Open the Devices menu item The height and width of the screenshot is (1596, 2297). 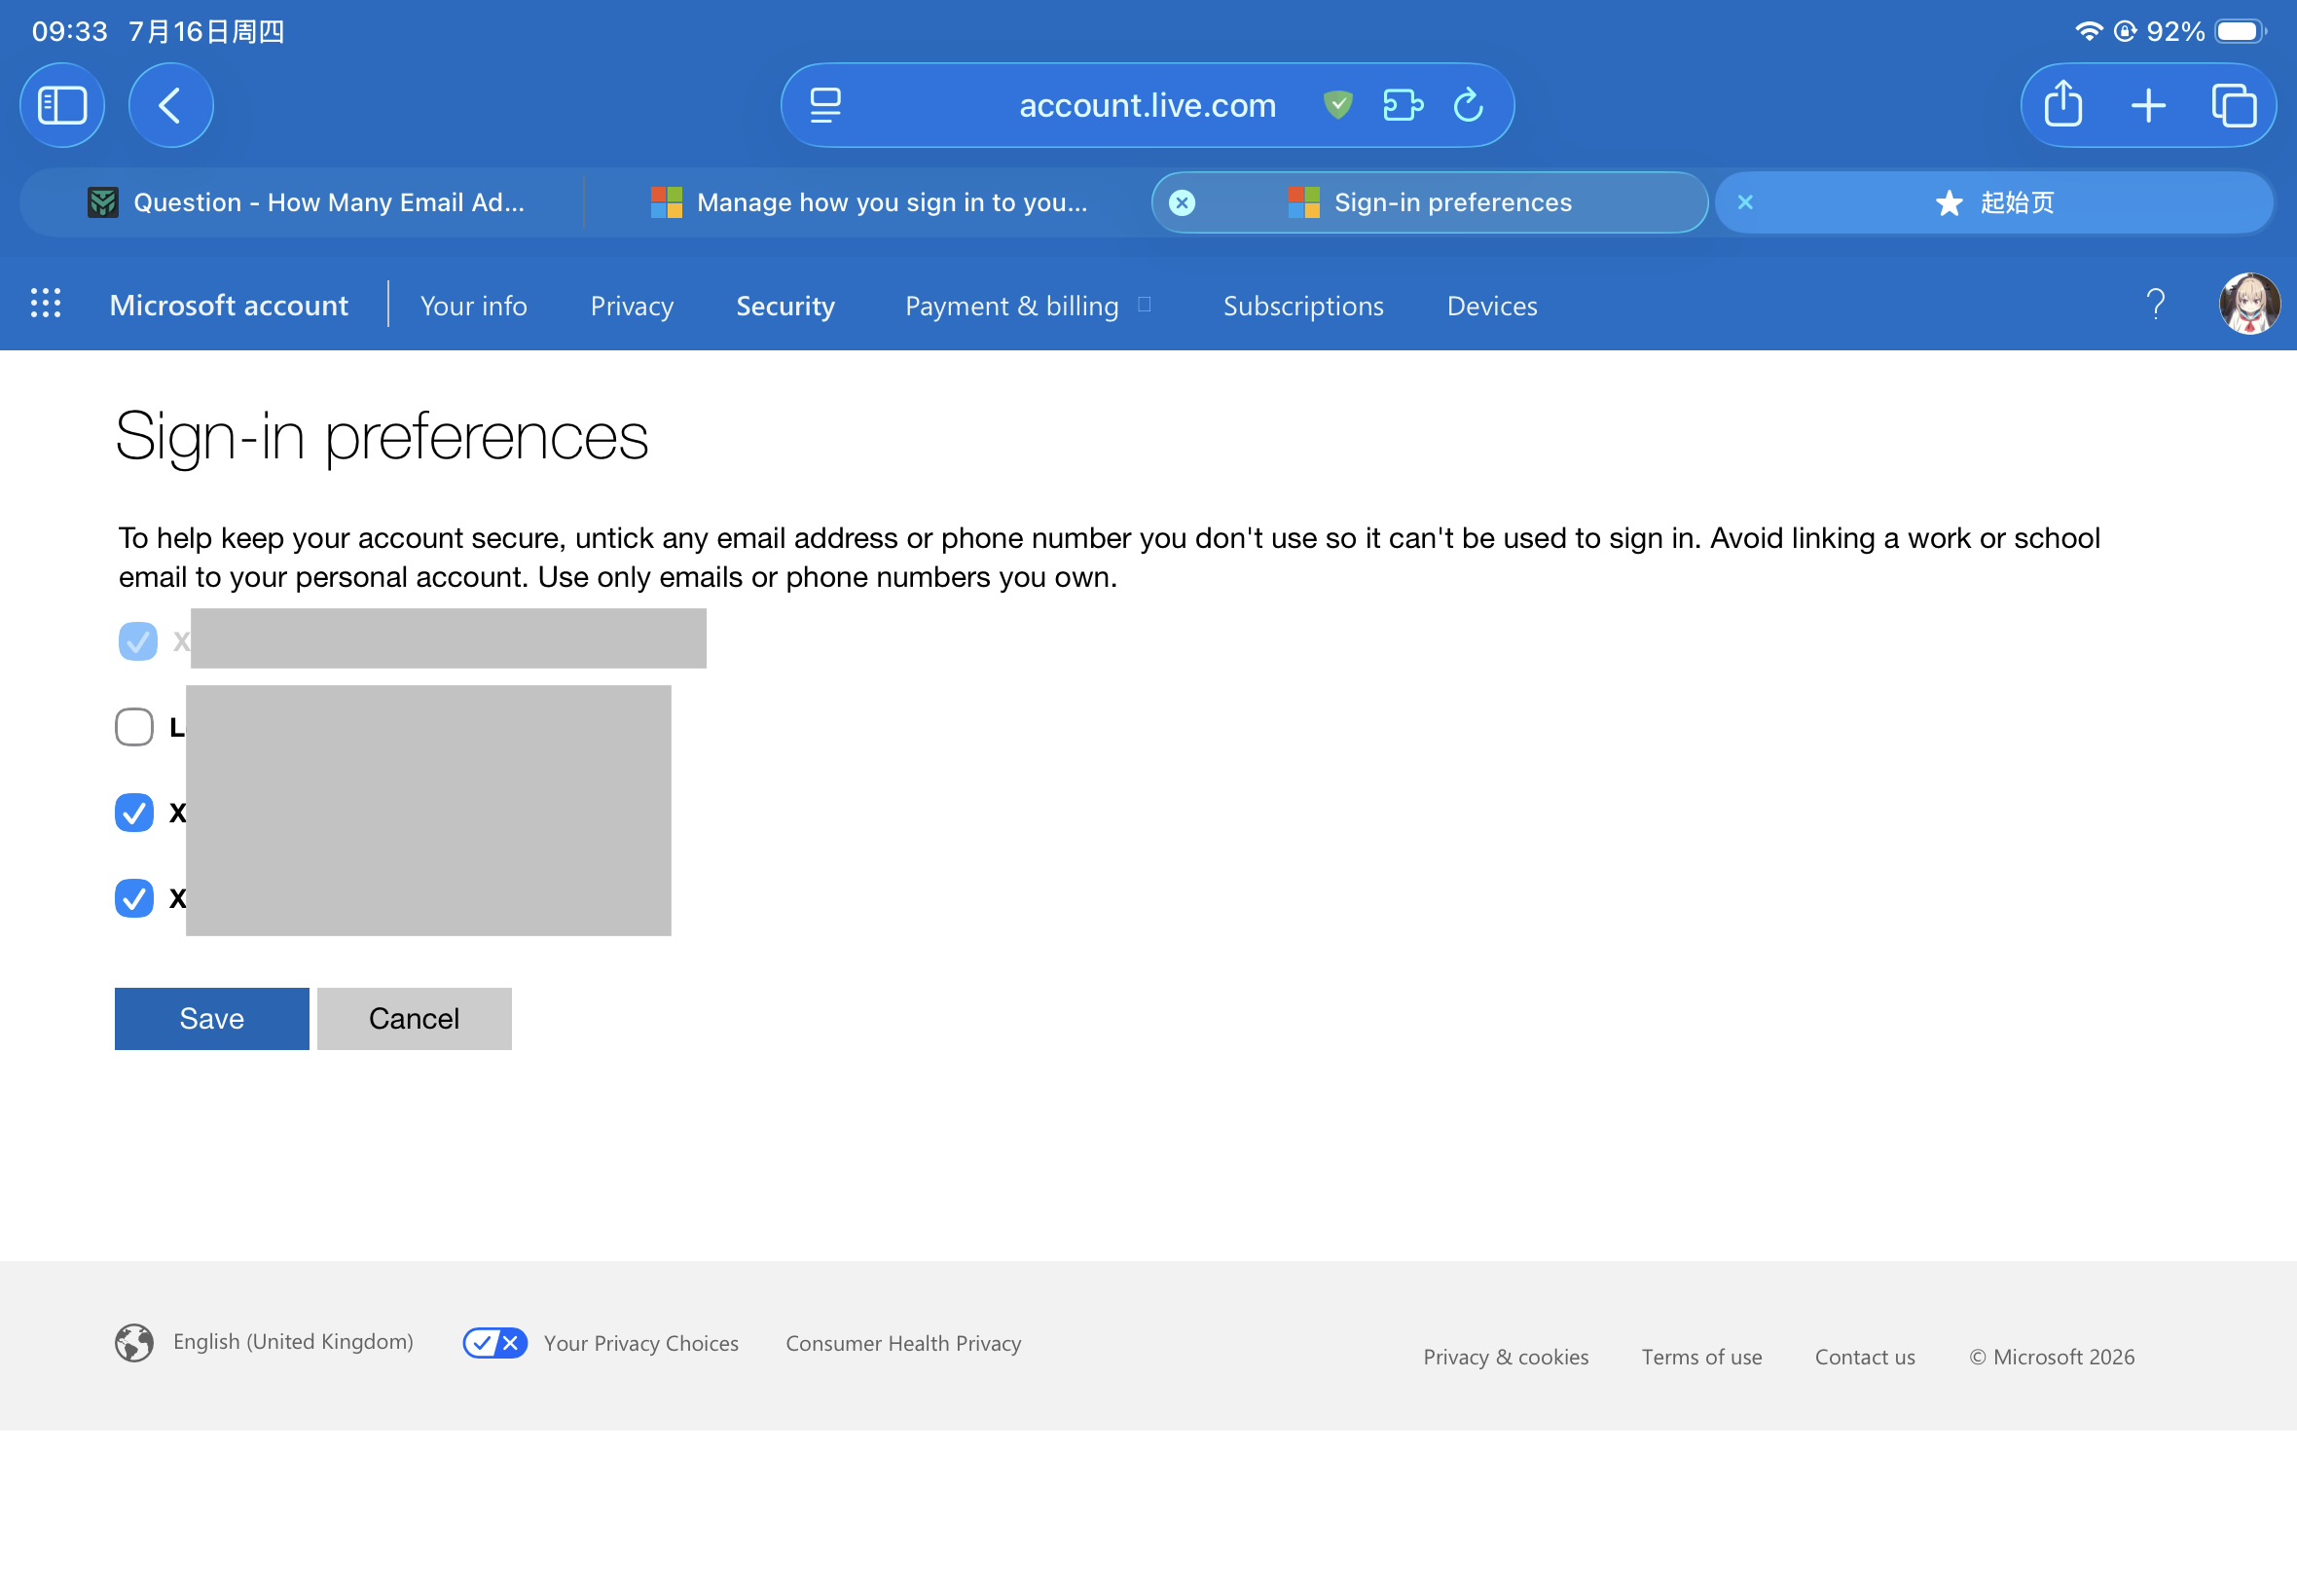(1492, 305)
